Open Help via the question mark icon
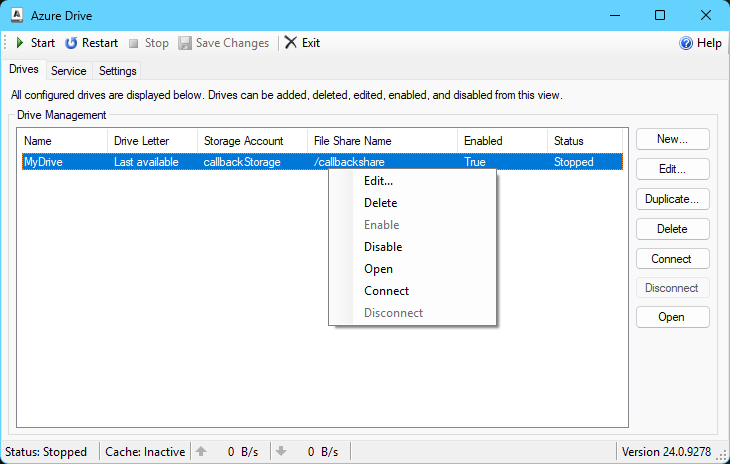Screen dimensions: 730x464 point(686,43)
